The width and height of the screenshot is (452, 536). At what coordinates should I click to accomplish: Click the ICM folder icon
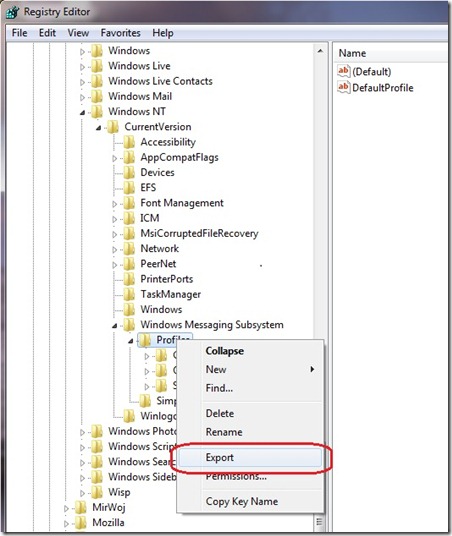[129, 218]
